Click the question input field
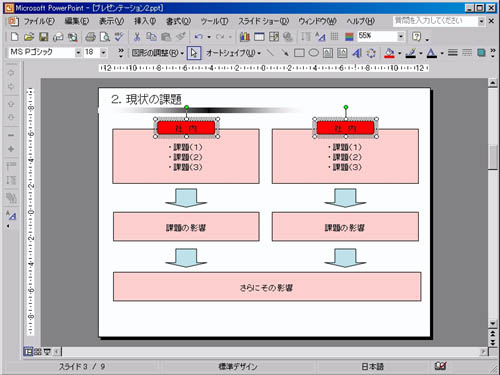The height and width of the screenshot is (375, 500). 435,21
